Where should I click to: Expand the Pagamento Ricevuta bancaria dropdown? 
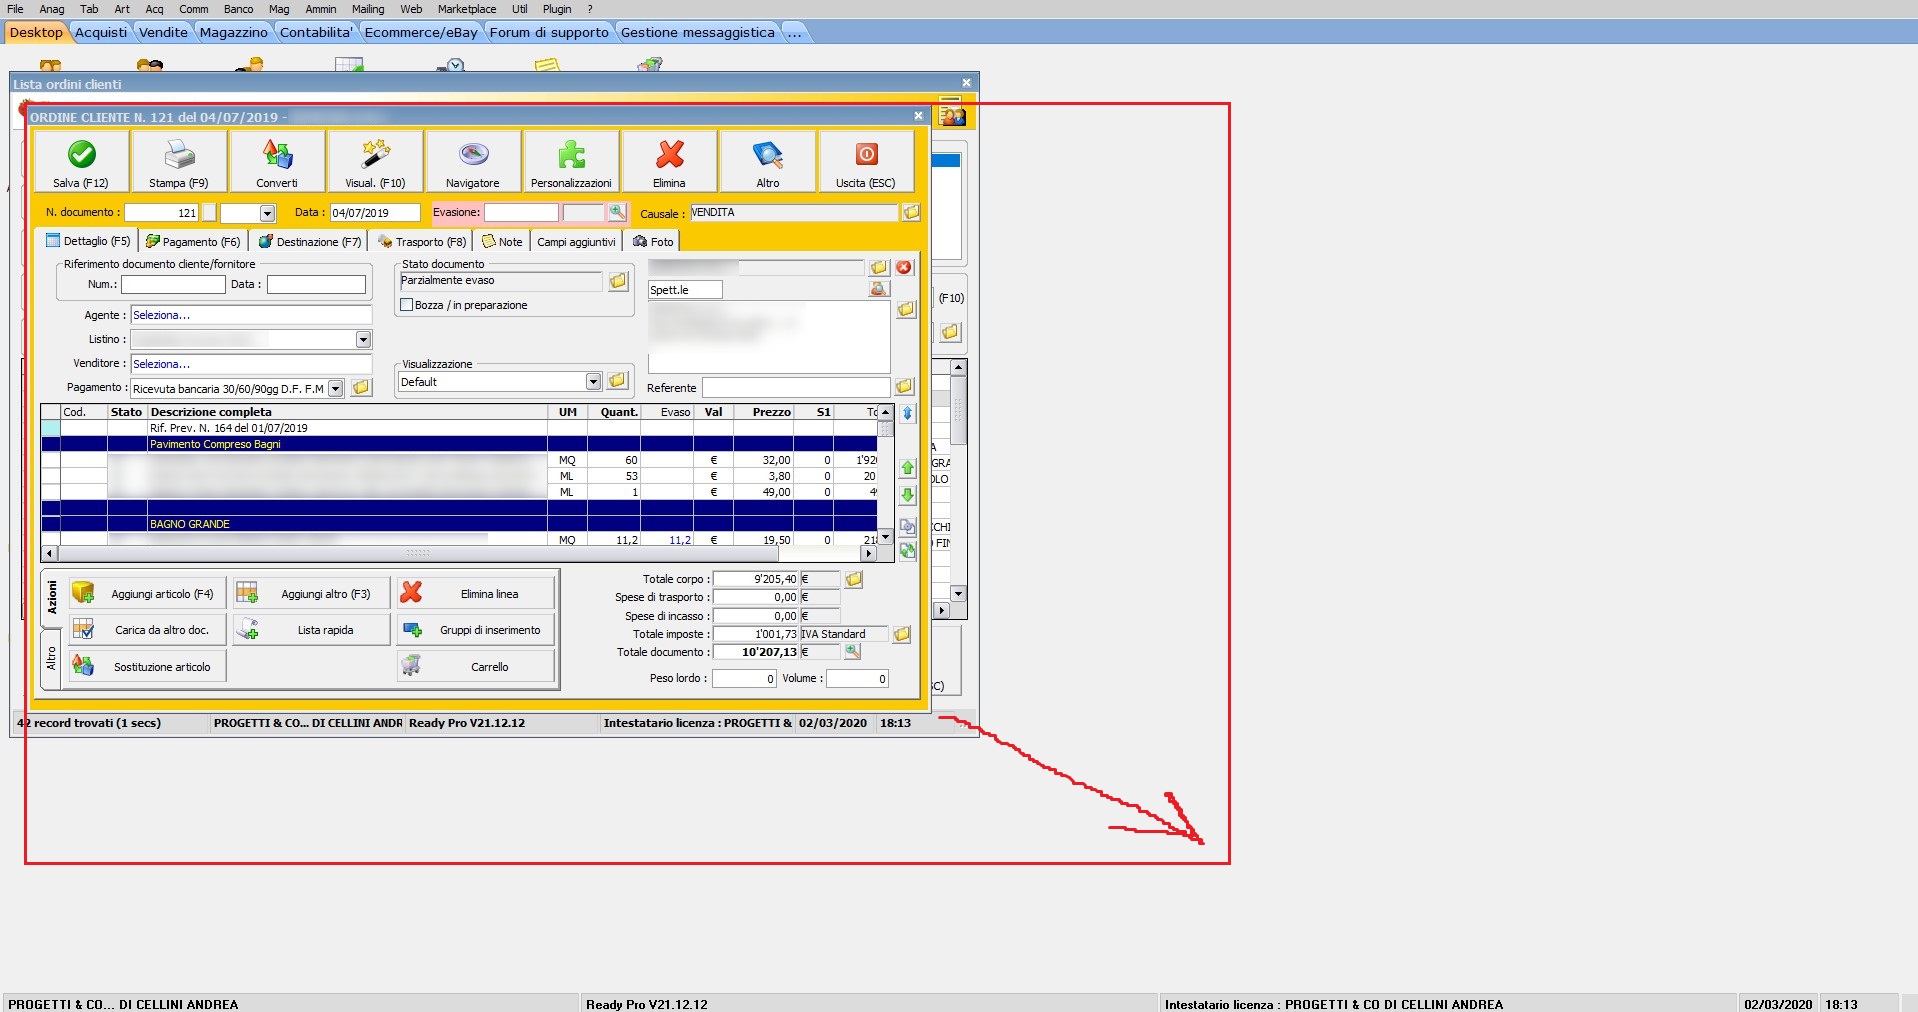pos(336,389)
